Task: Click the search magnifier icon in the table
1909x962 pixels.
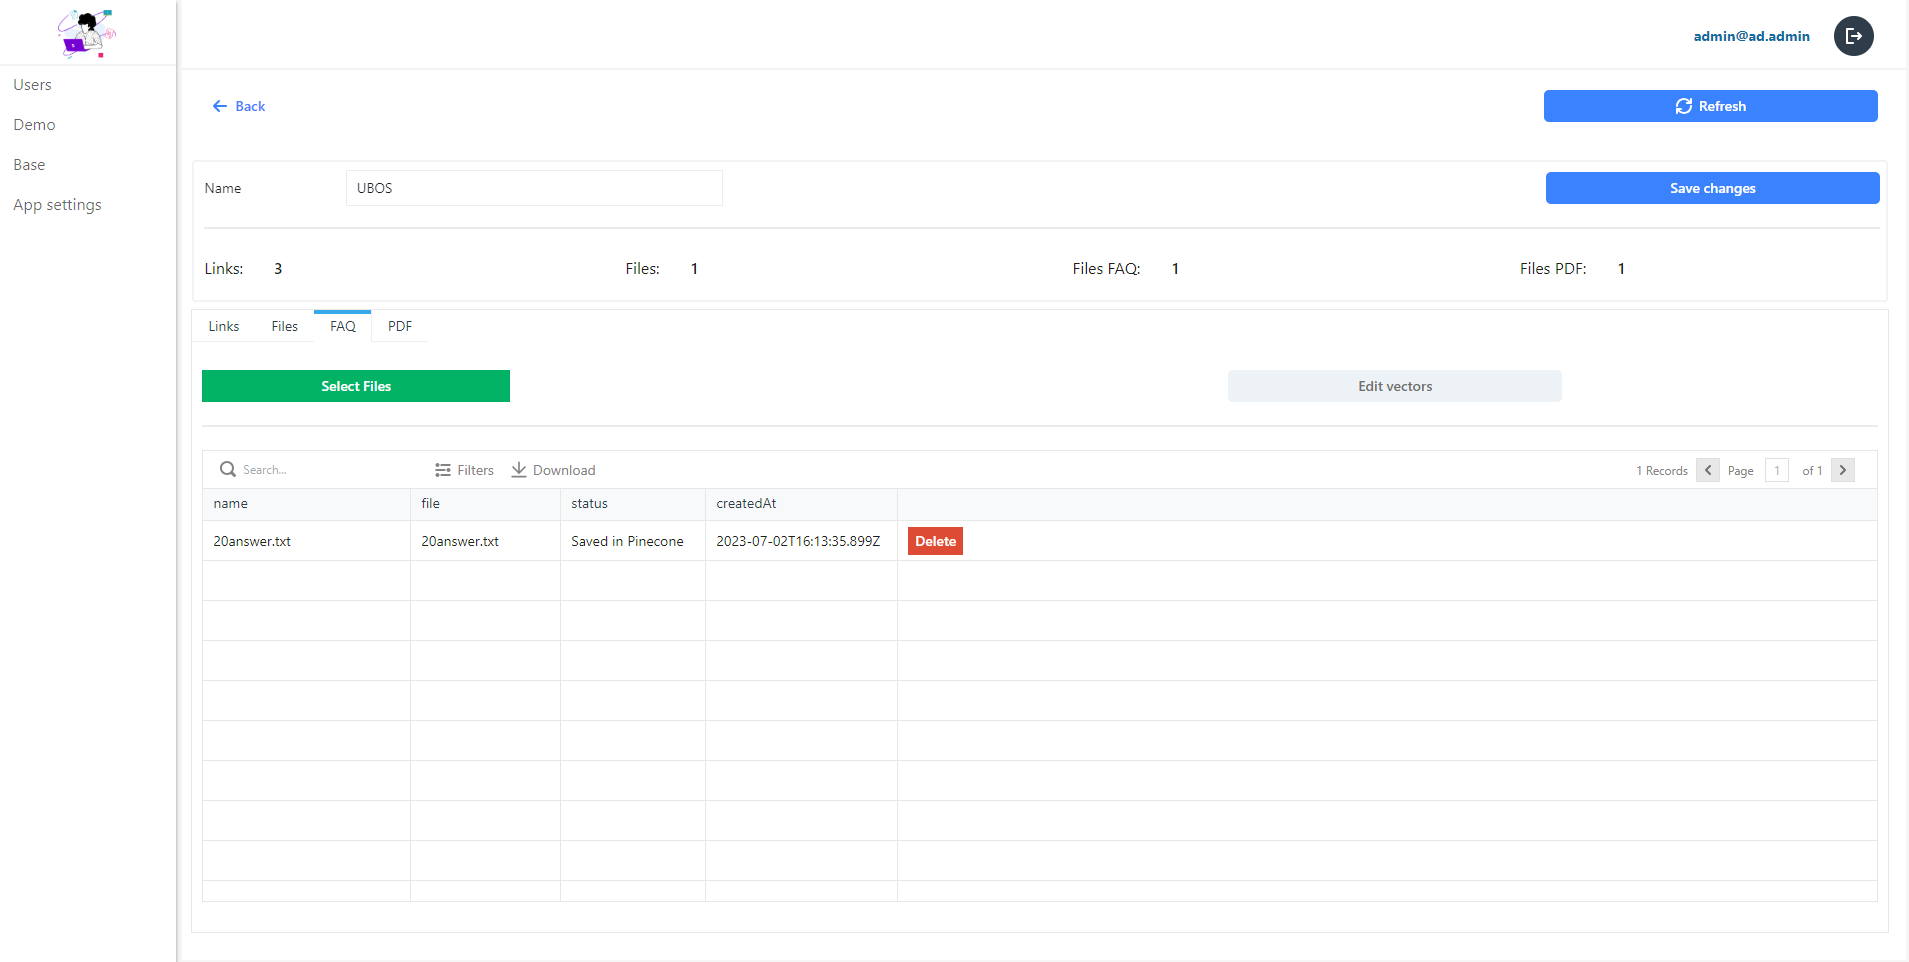Action: click(x=228, y=469)
